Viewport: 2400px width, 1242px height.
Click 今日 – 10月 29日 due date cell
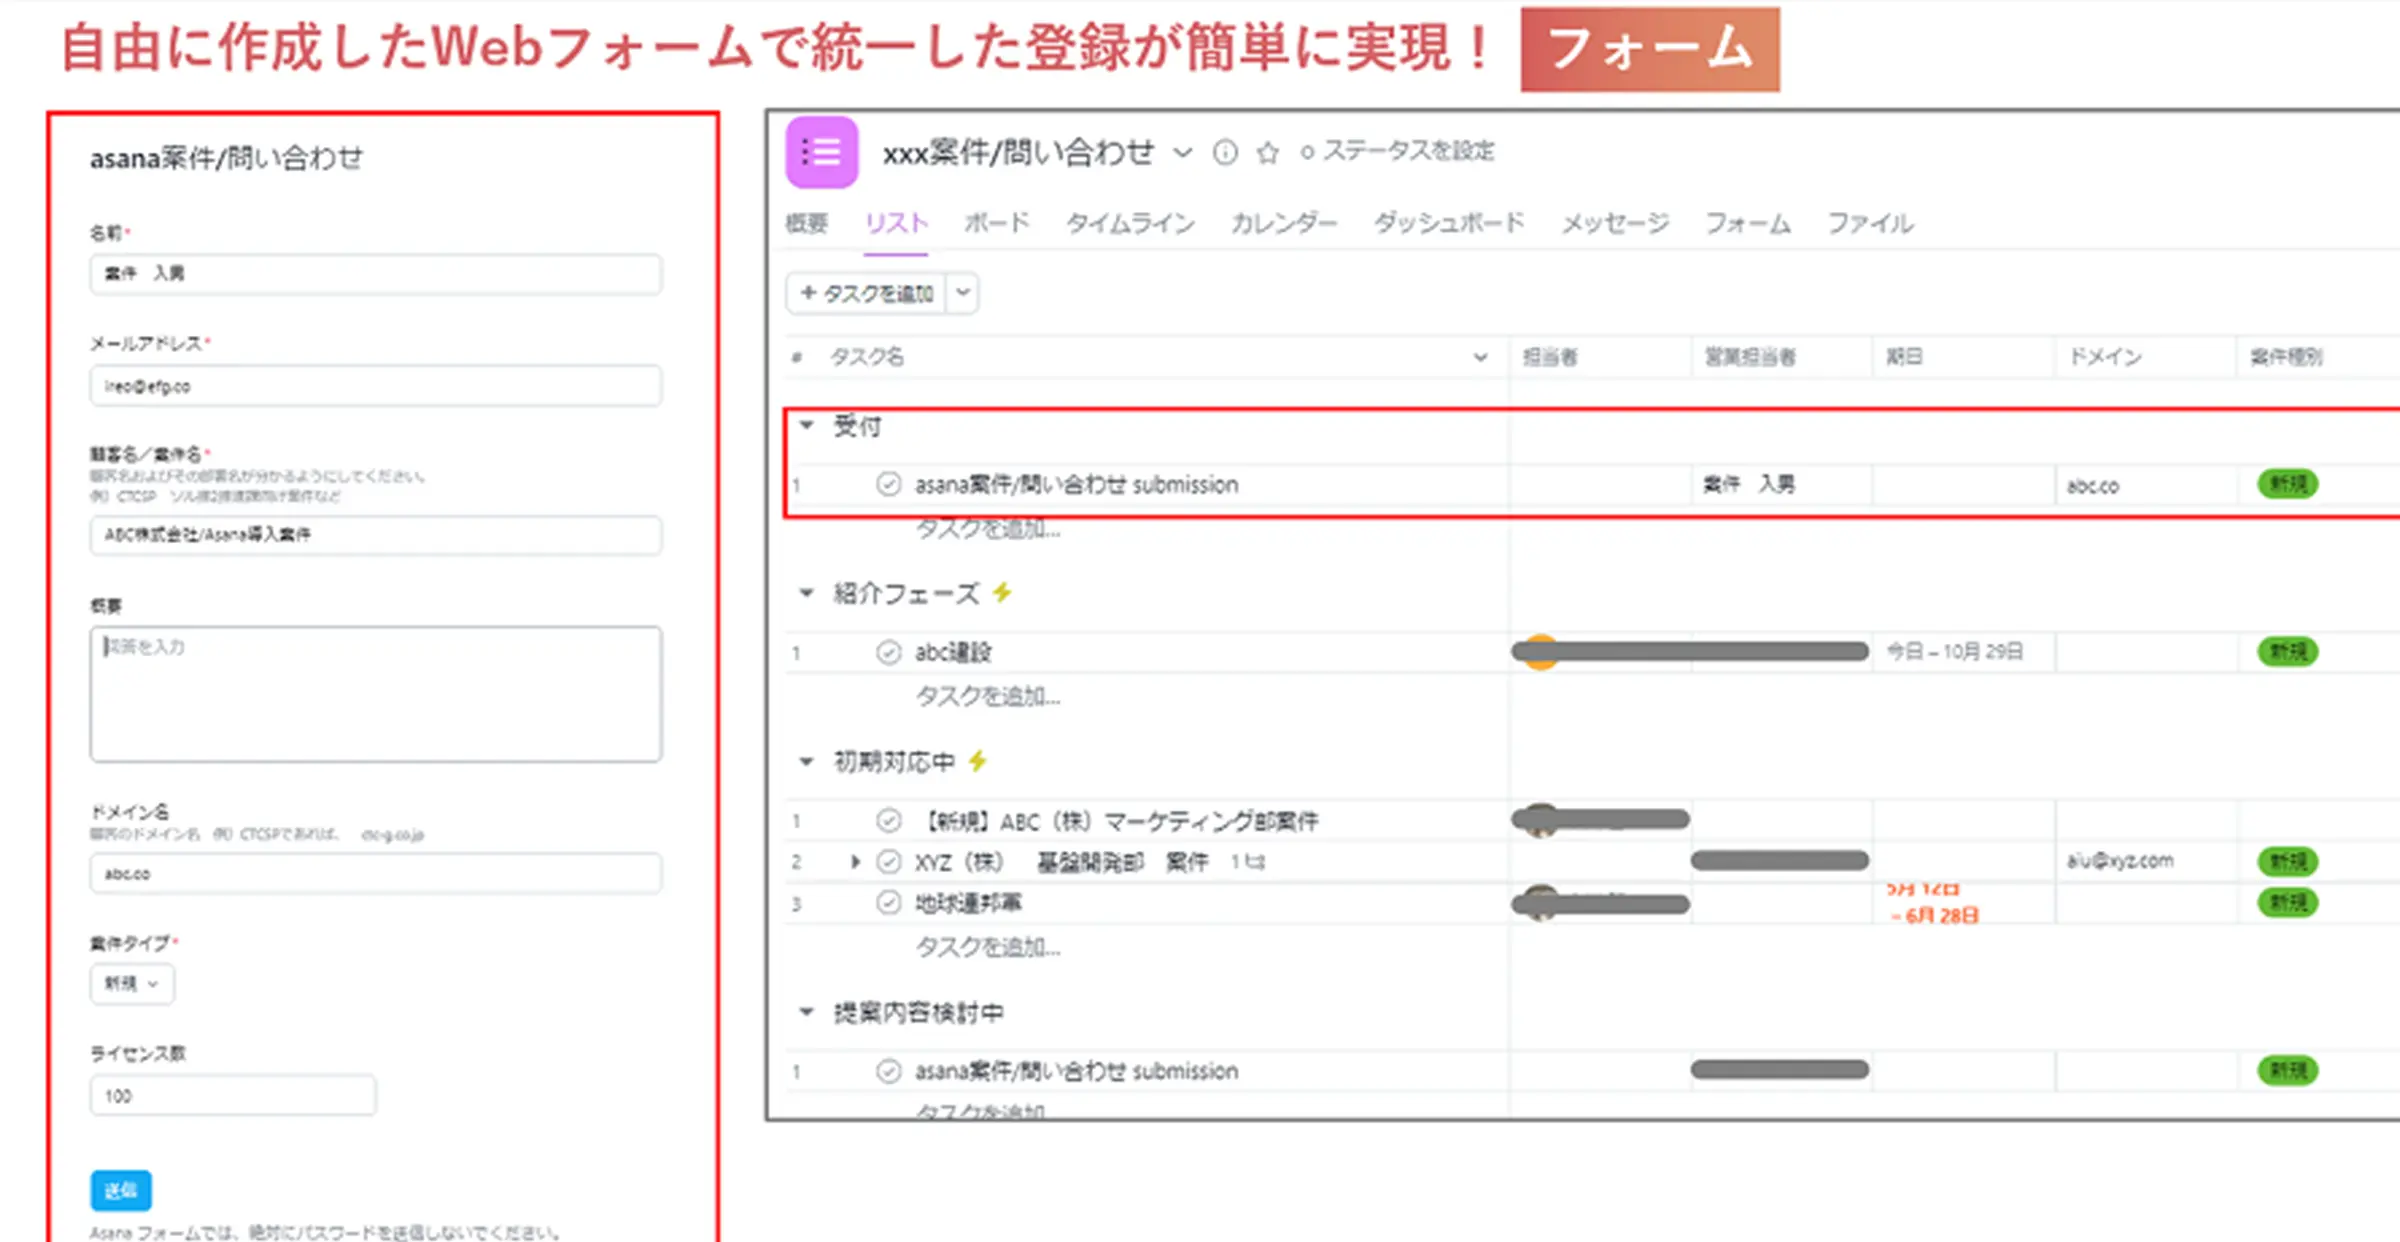click(1954, 652)
